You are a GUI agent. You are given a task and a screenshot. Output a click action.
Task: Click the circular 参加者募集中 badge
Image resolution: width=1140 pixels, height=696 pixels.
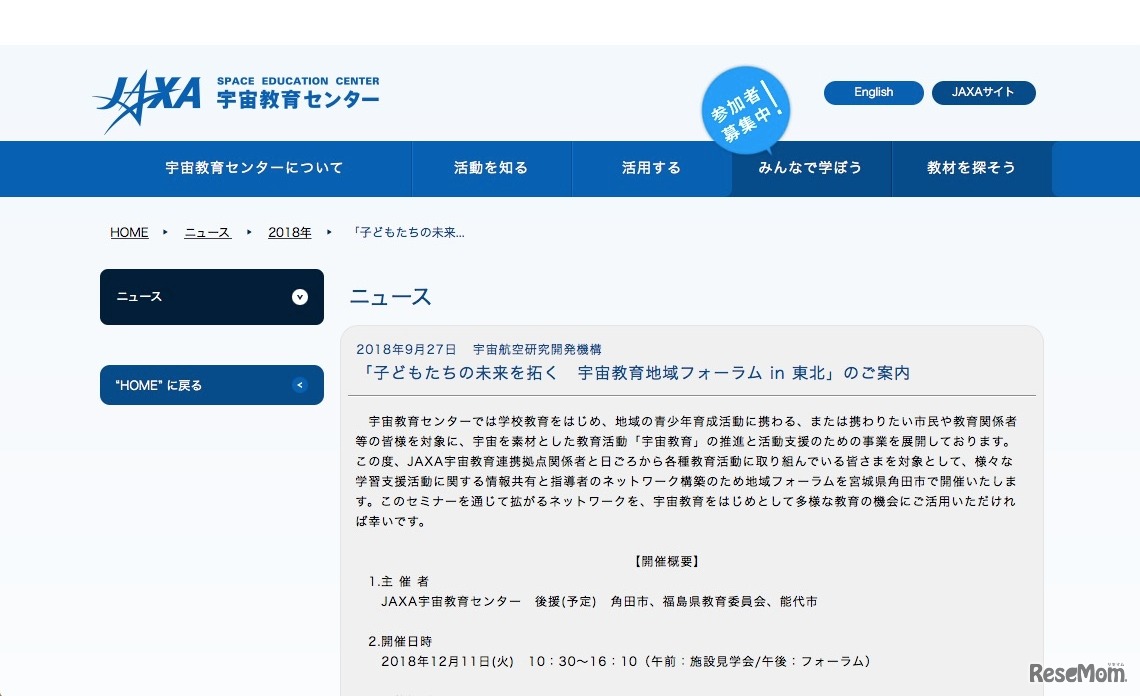[746, 107]
